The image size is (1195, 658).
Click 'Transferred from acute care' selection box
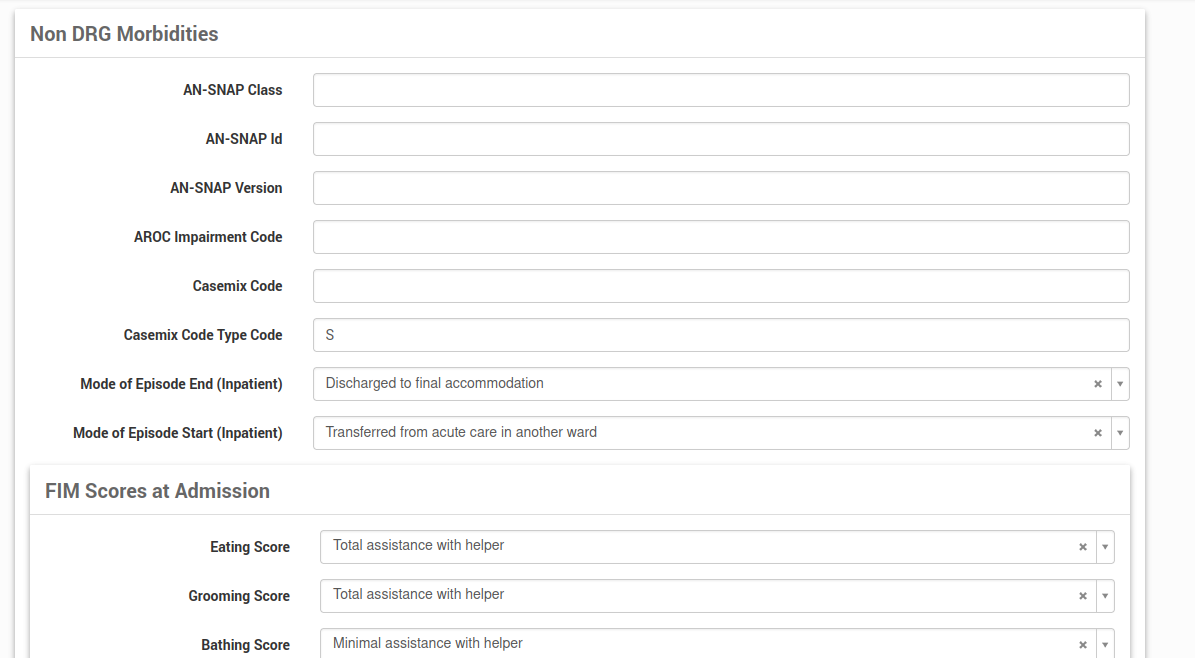[700, 433]
